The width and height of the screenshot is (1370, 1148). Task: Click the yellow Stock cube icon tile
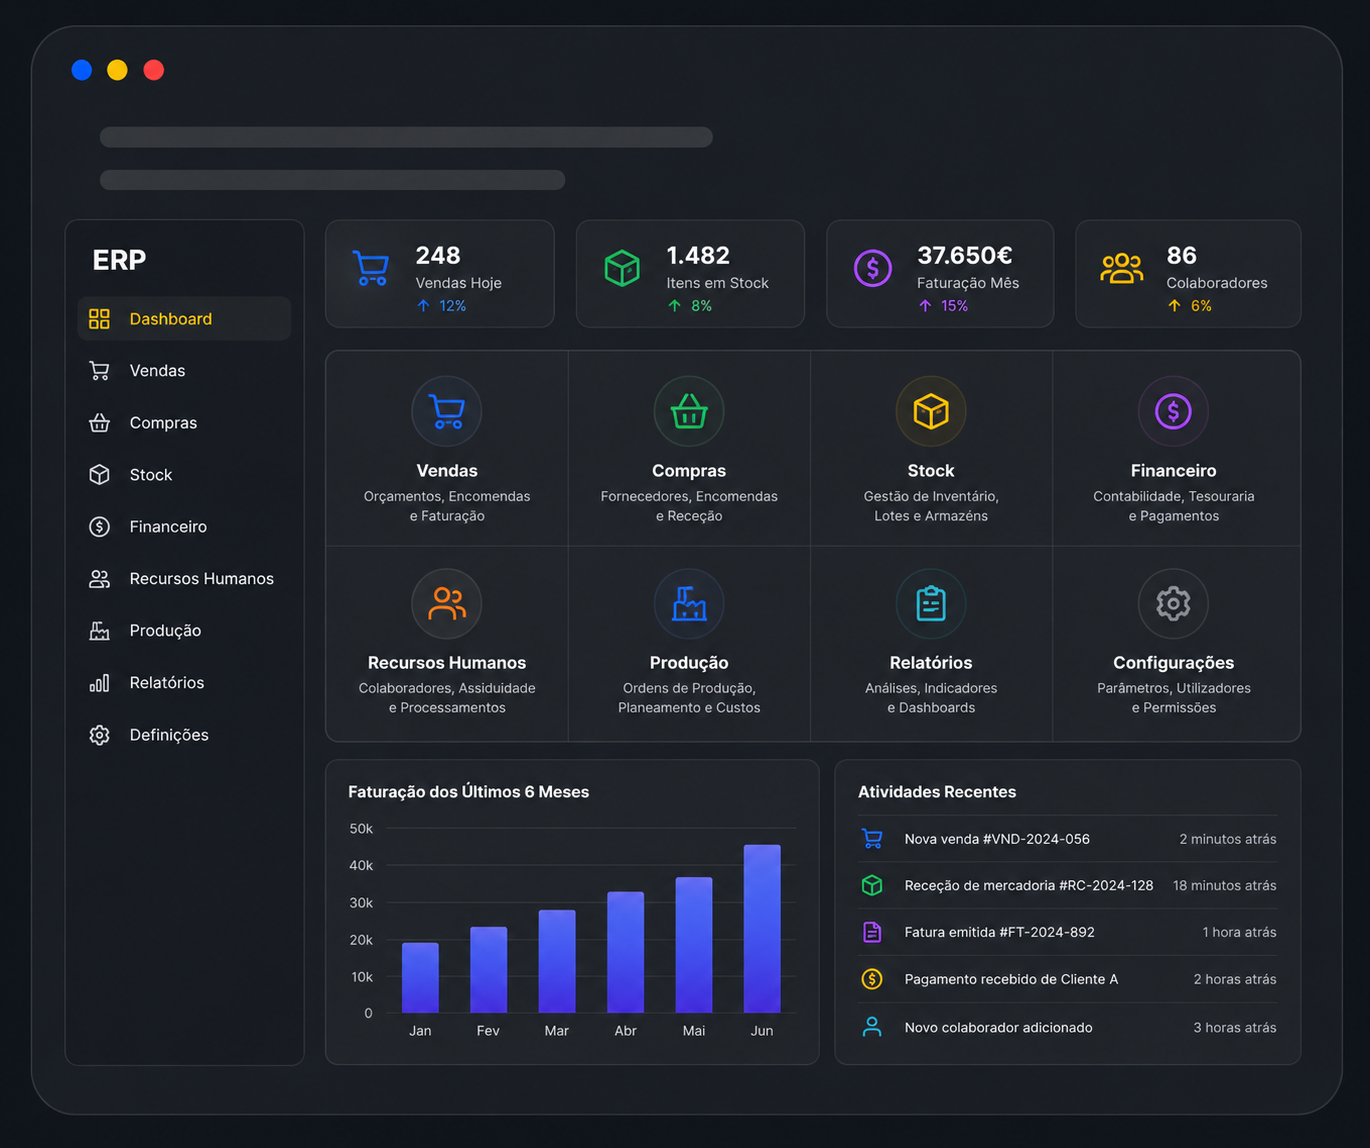[x=931, y=411]
